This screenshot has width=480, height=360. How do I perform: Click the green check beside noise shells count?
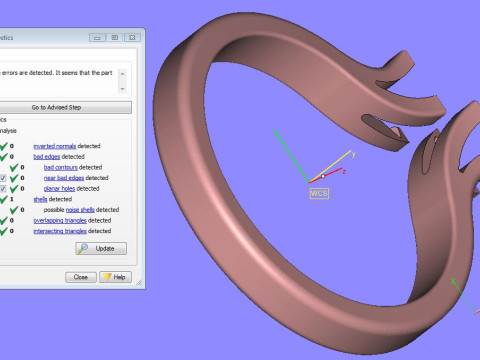pos(14,210)
